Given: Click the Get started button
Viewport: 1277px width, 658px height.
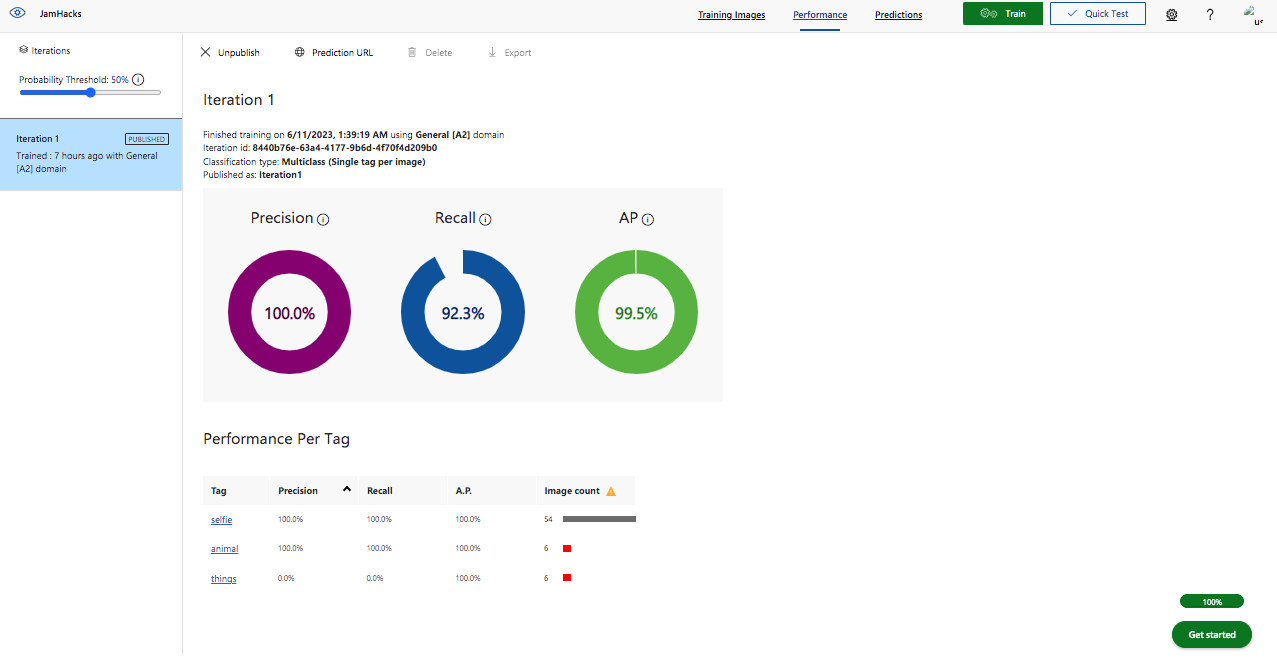Looking at the screenshot, I should click(1212, 634).
